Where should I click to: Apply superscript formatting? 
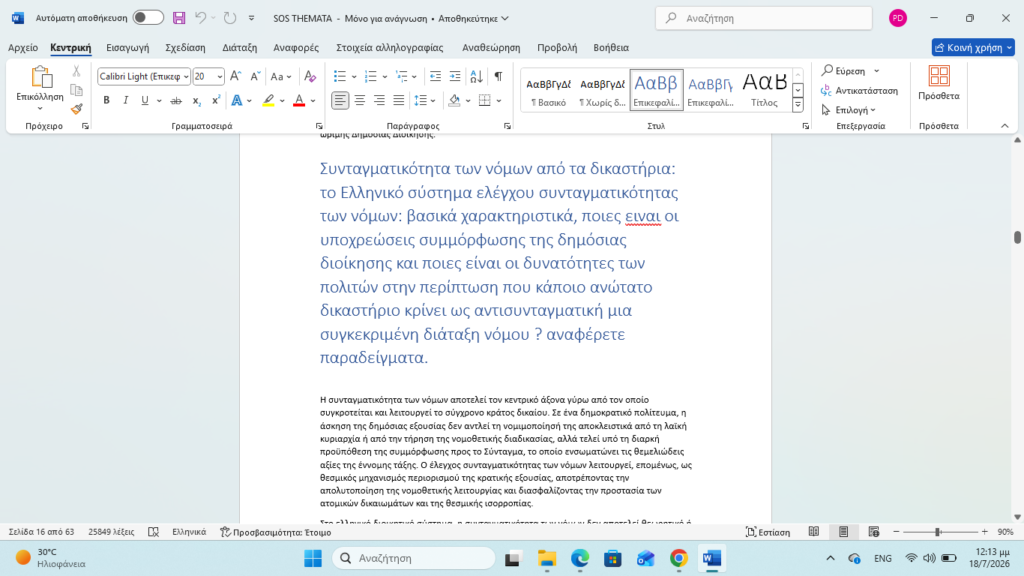pyautogui.click(x=216, y=101)
